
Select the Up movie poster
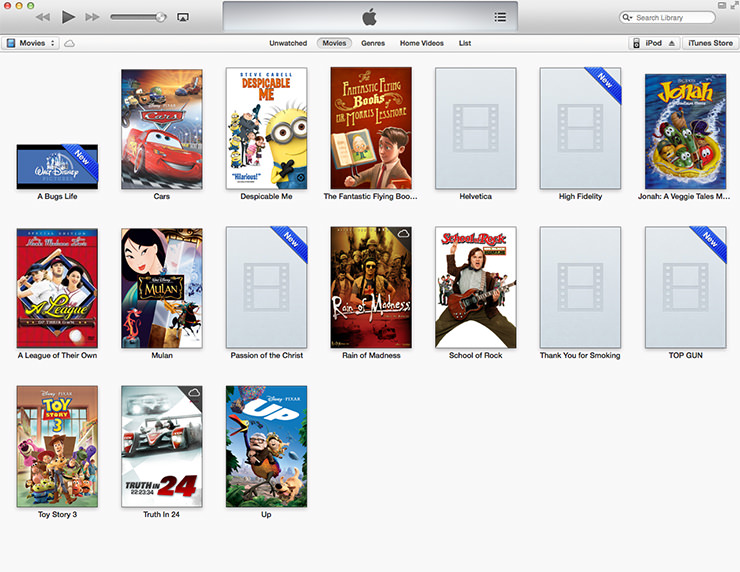(x=266, y=446)
